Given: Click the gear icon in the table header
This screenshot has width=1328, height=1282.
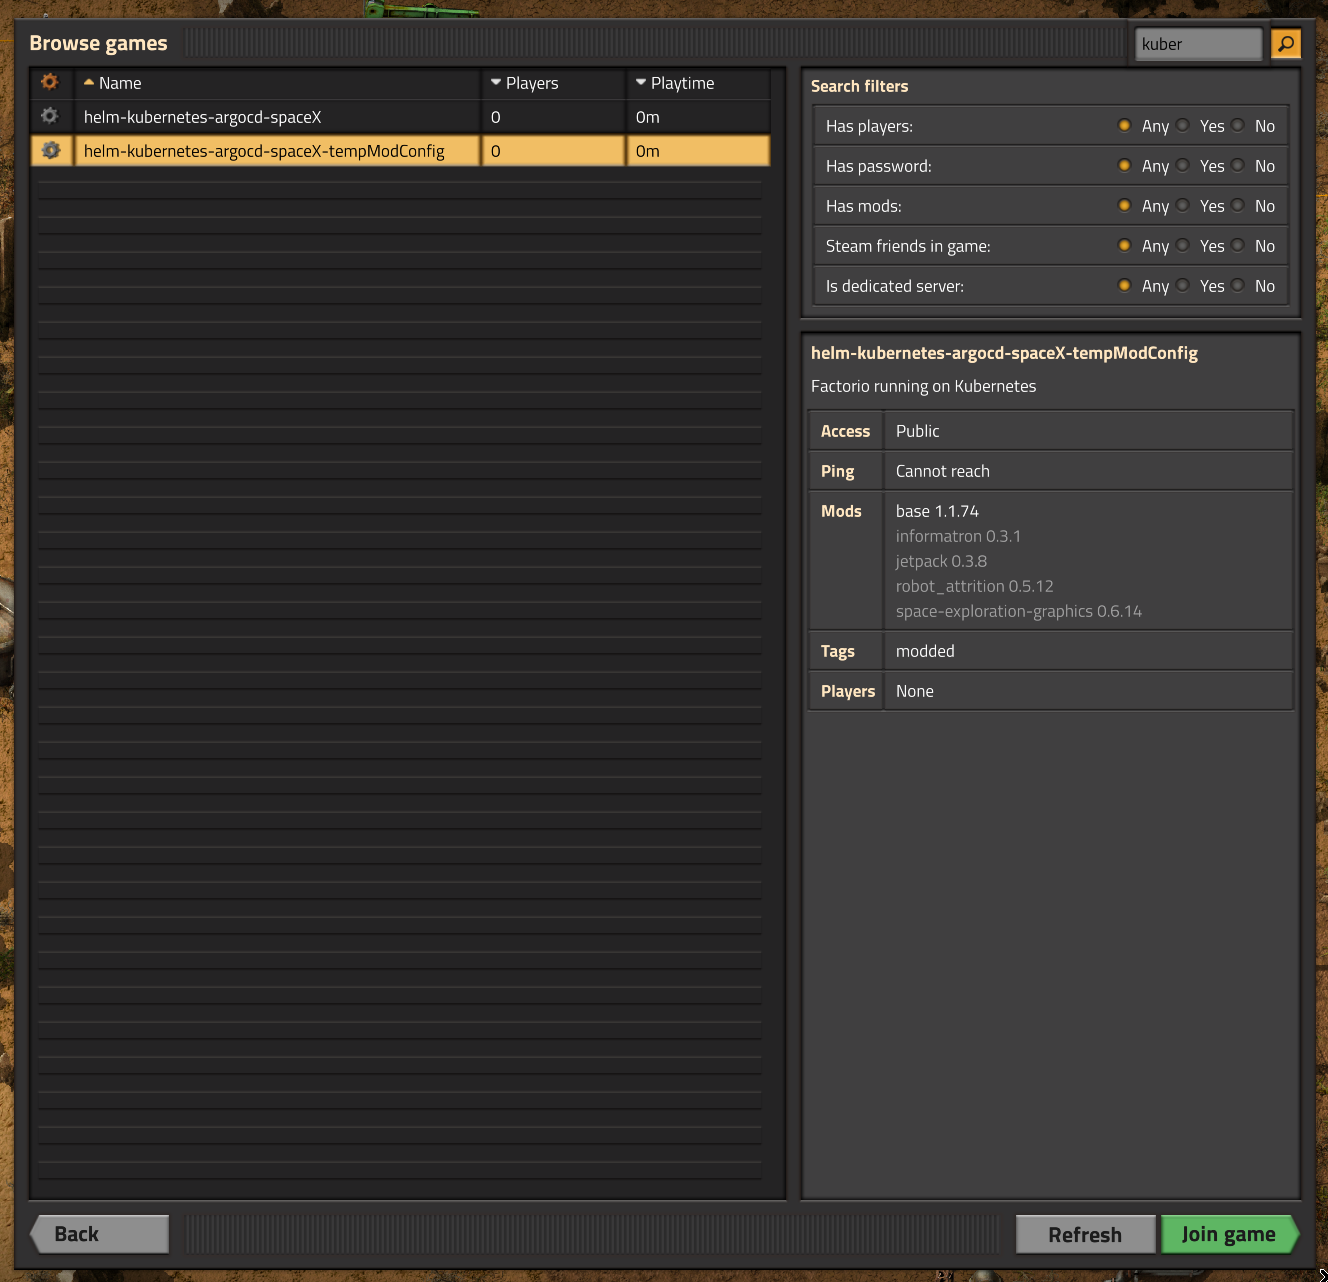Looking at the screenshot, I should coord(49,82).
